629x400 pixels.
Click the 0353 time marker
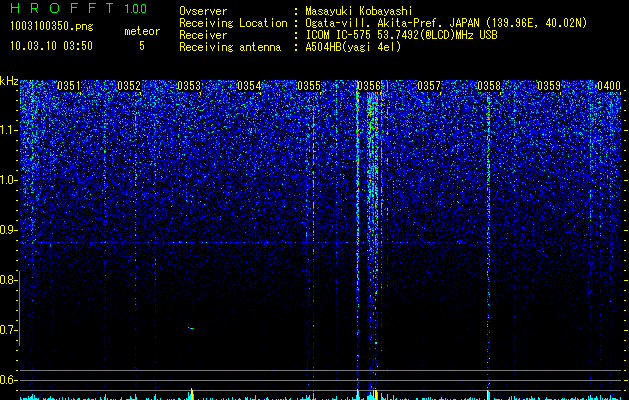click(x=189, y=86)
